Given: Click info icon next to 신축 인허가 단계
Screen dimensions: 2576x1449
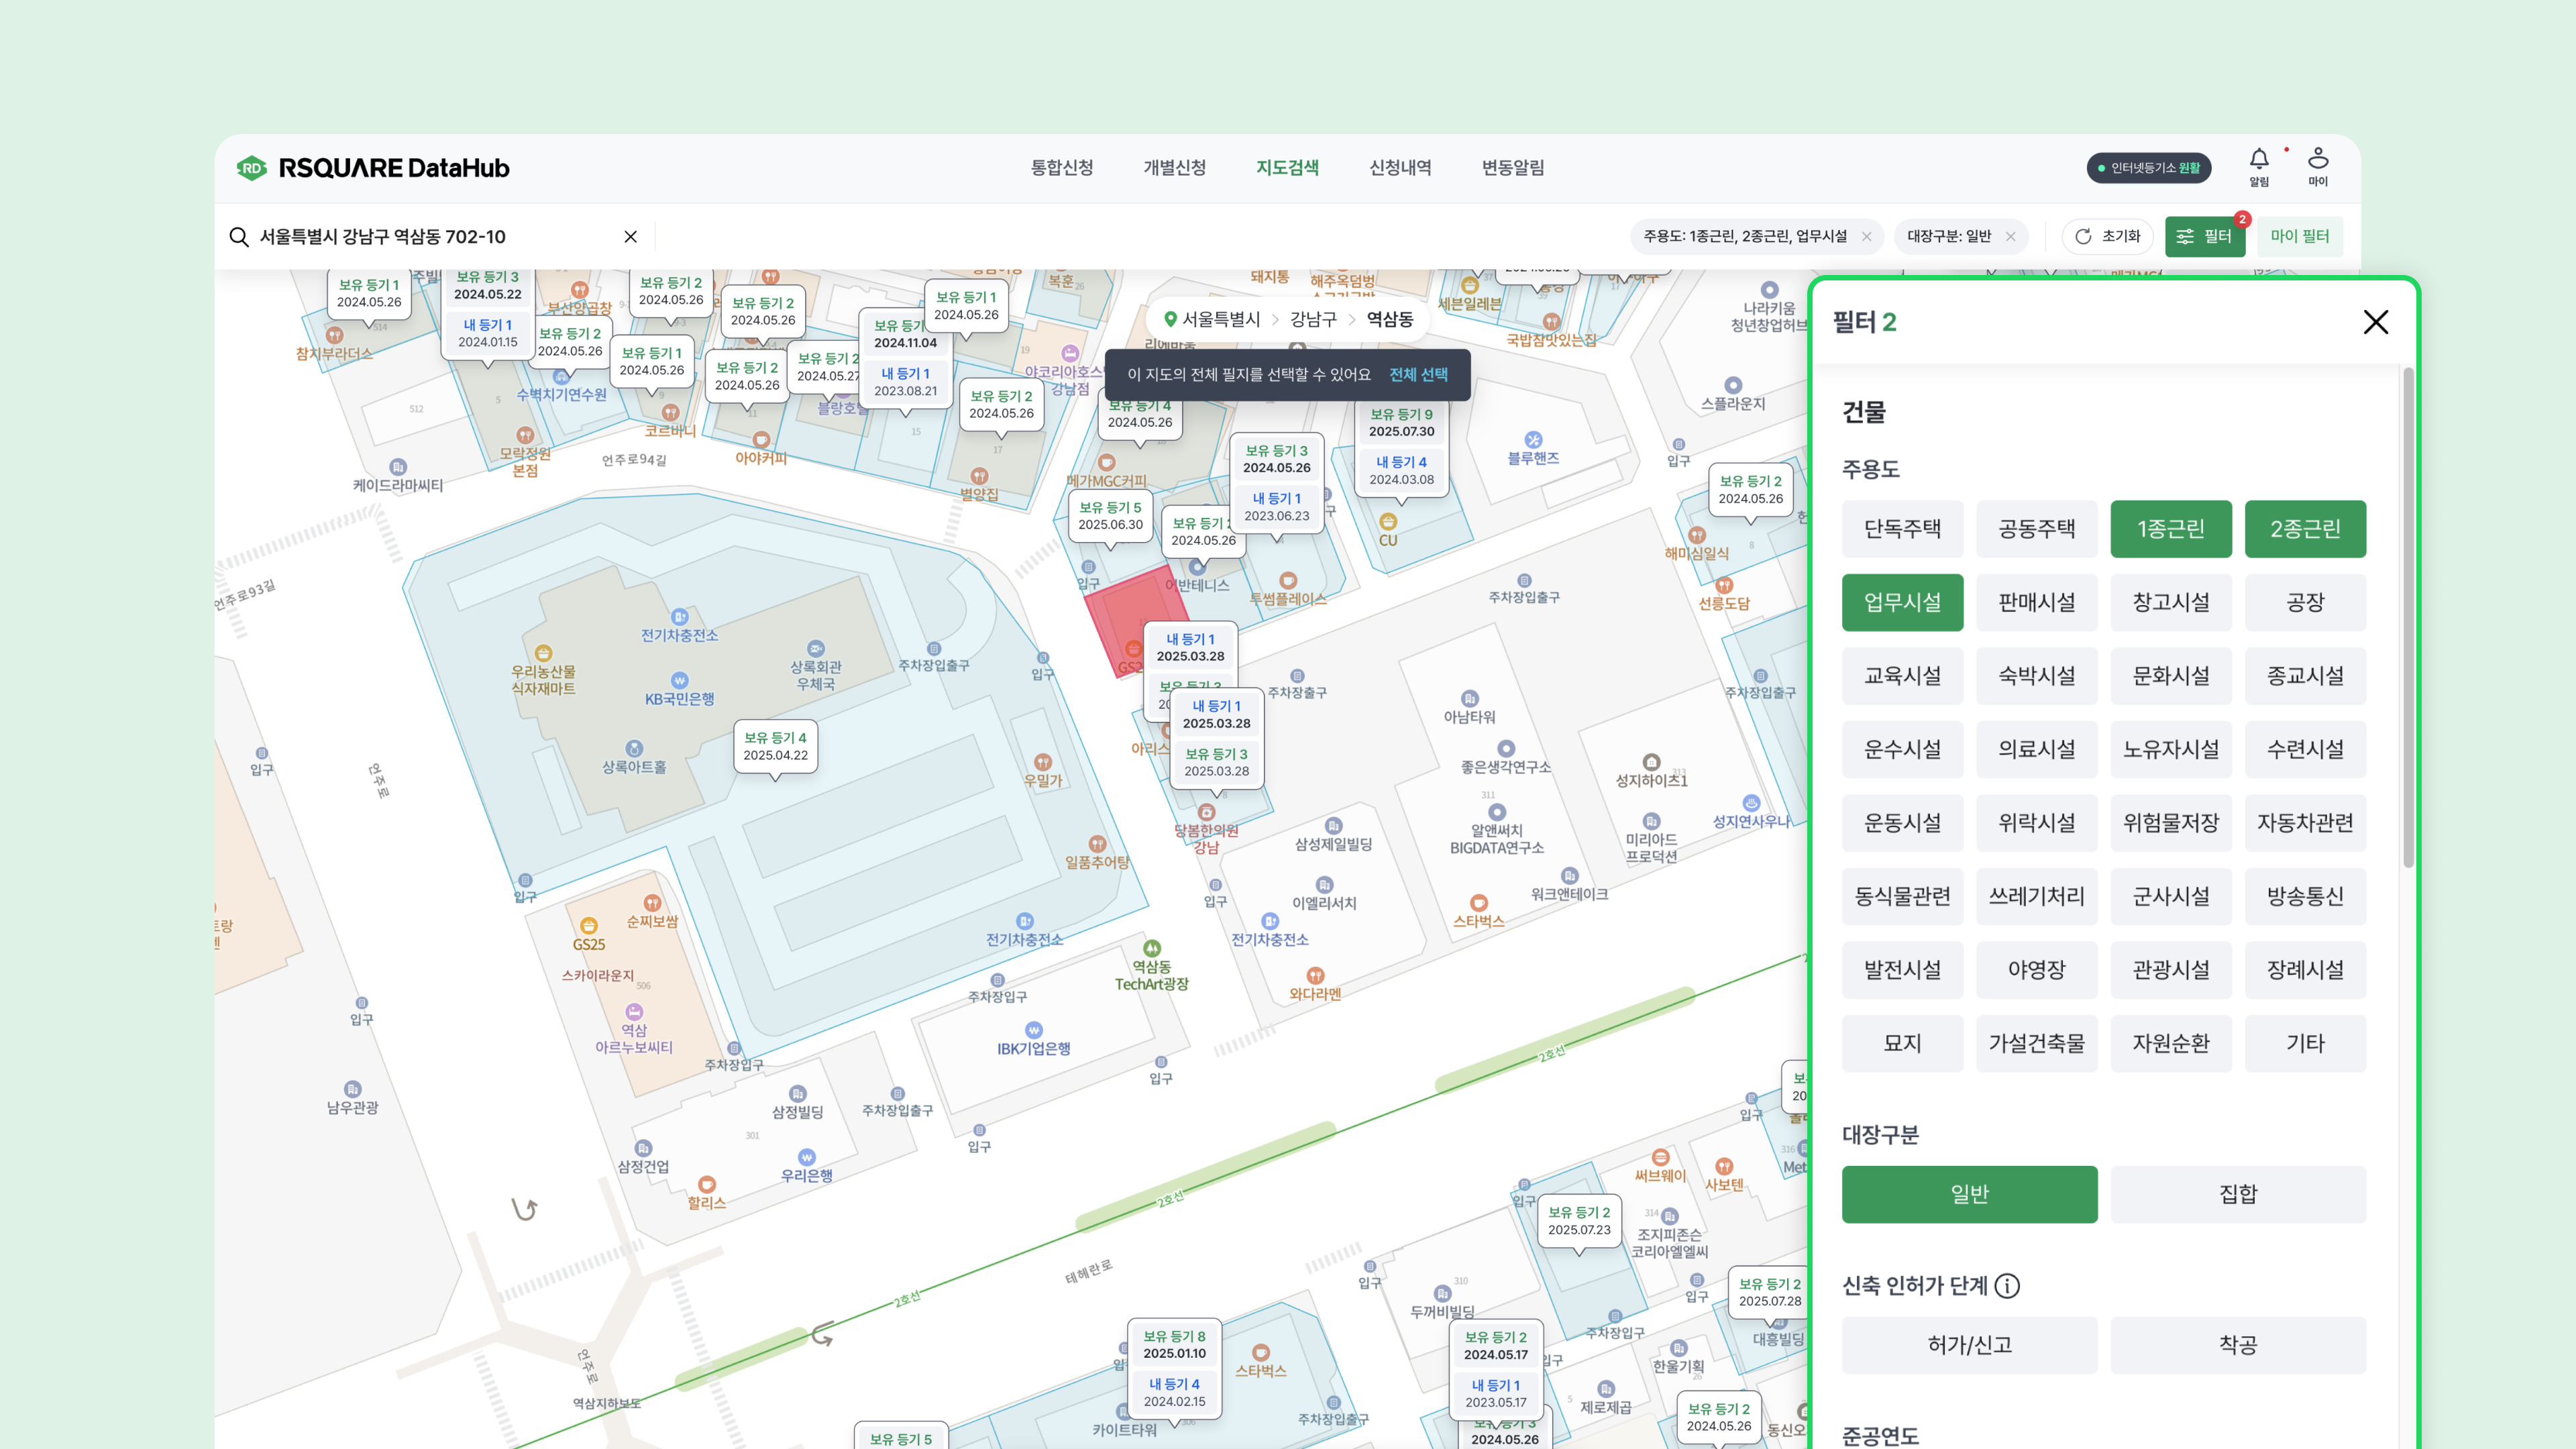Looking at the screenshot, I should (x=2006, y=1286).
